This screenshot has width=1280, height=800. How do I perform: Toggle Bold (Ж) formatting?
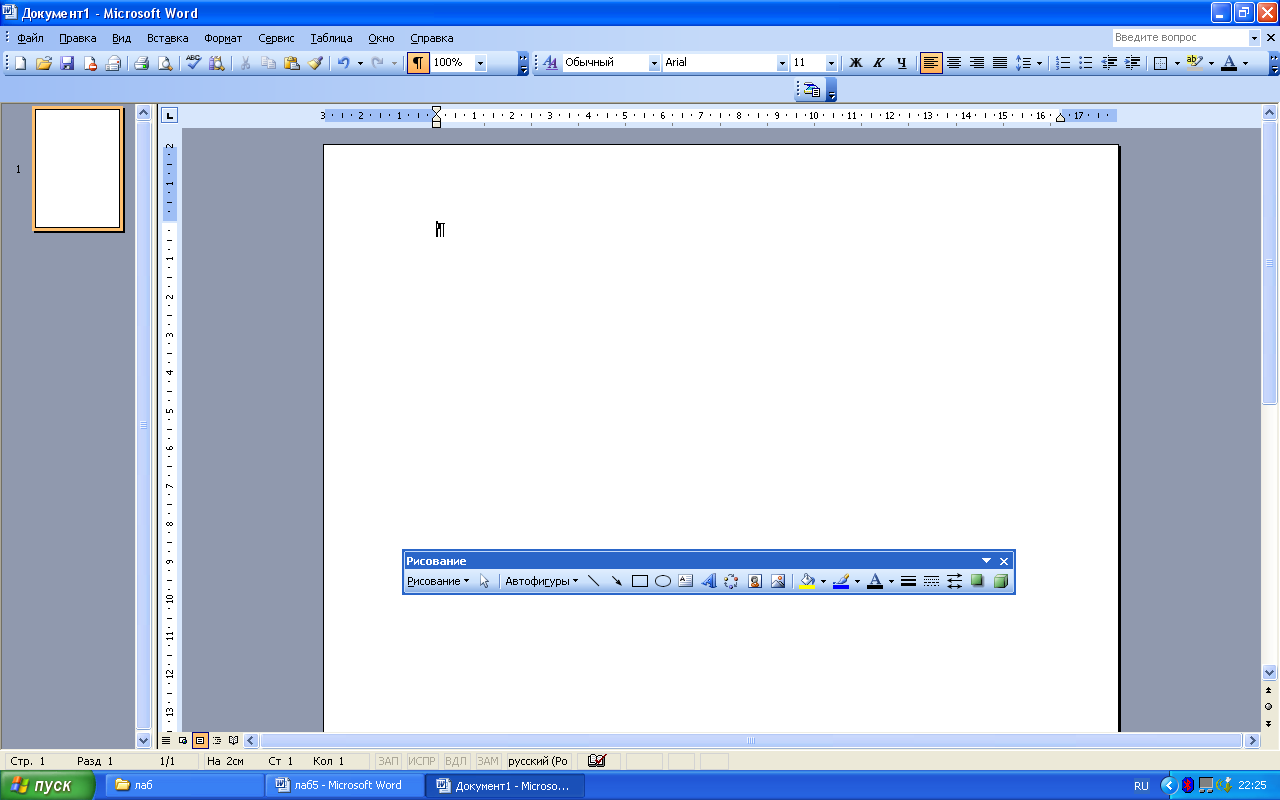[856, 63]
